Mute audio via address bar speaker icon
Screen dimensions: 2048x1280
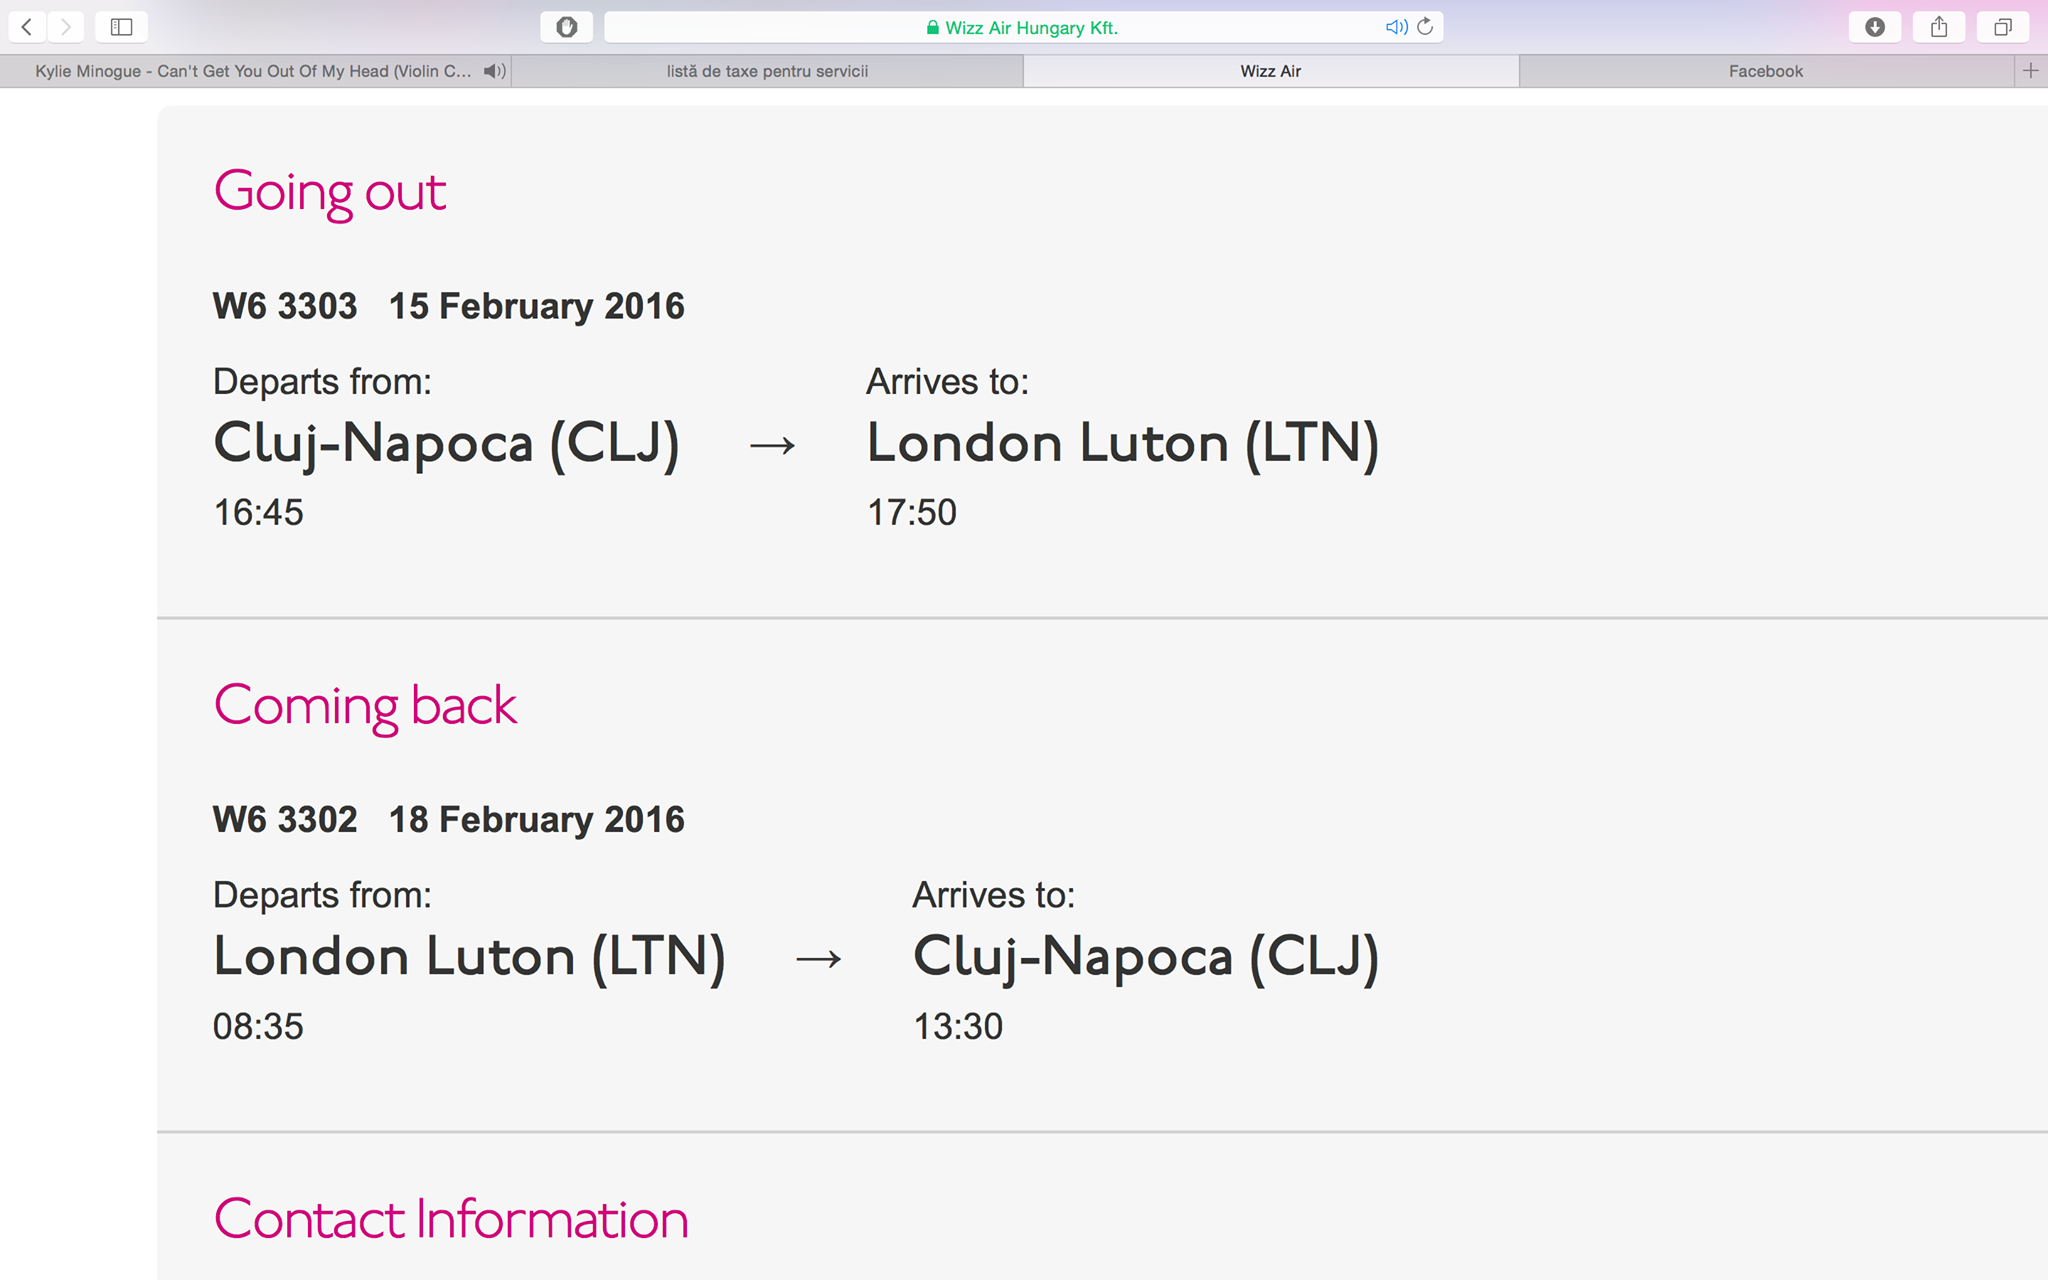pyautogui.click(x=1396, y=27)
